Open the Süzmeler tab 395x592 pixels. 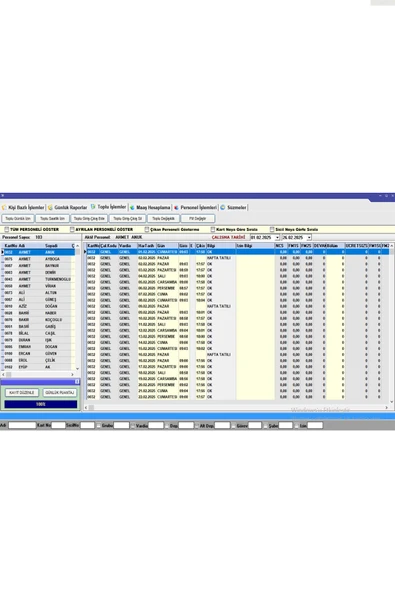pyautogui.click(x=233, y=207)
